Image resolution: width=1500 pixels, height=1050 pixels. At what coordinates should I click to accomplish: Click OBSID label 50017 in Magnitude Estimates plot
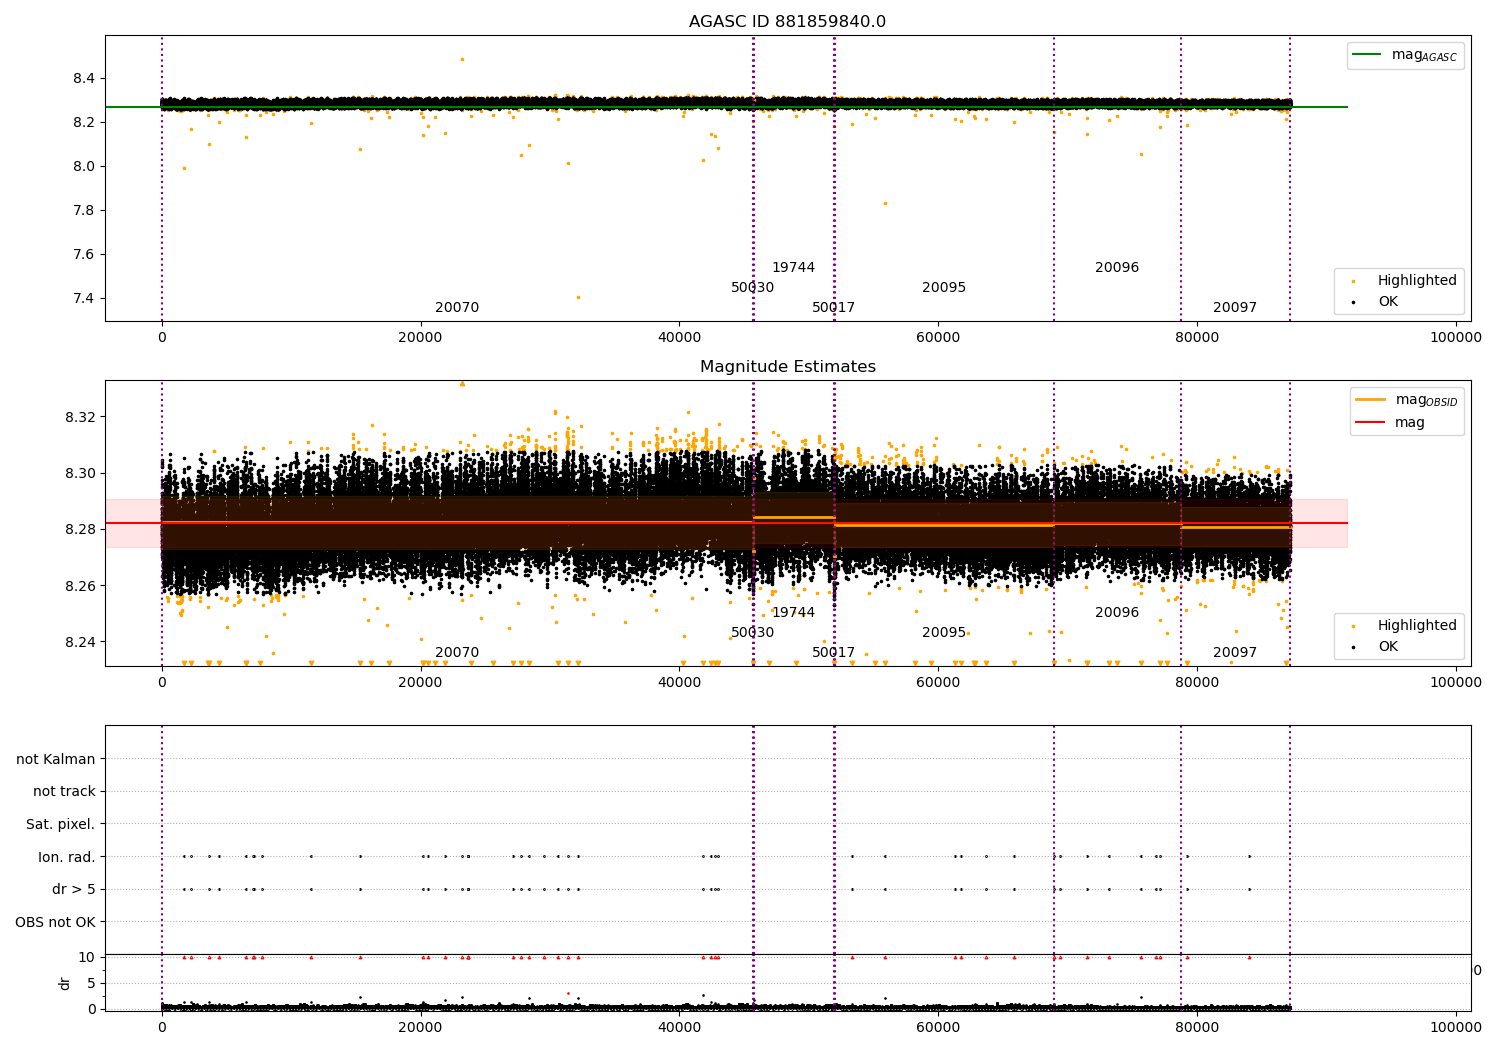(x=833, y=653)
